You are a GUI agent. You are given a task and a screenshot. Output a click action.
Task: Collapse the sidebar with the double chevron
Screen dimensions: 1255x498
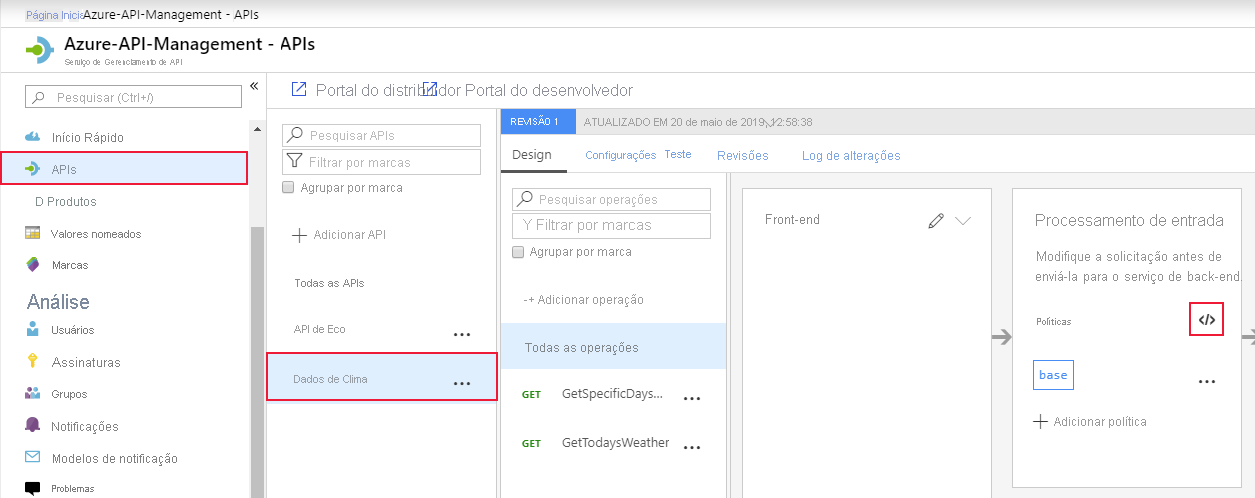tap(254, 86)
